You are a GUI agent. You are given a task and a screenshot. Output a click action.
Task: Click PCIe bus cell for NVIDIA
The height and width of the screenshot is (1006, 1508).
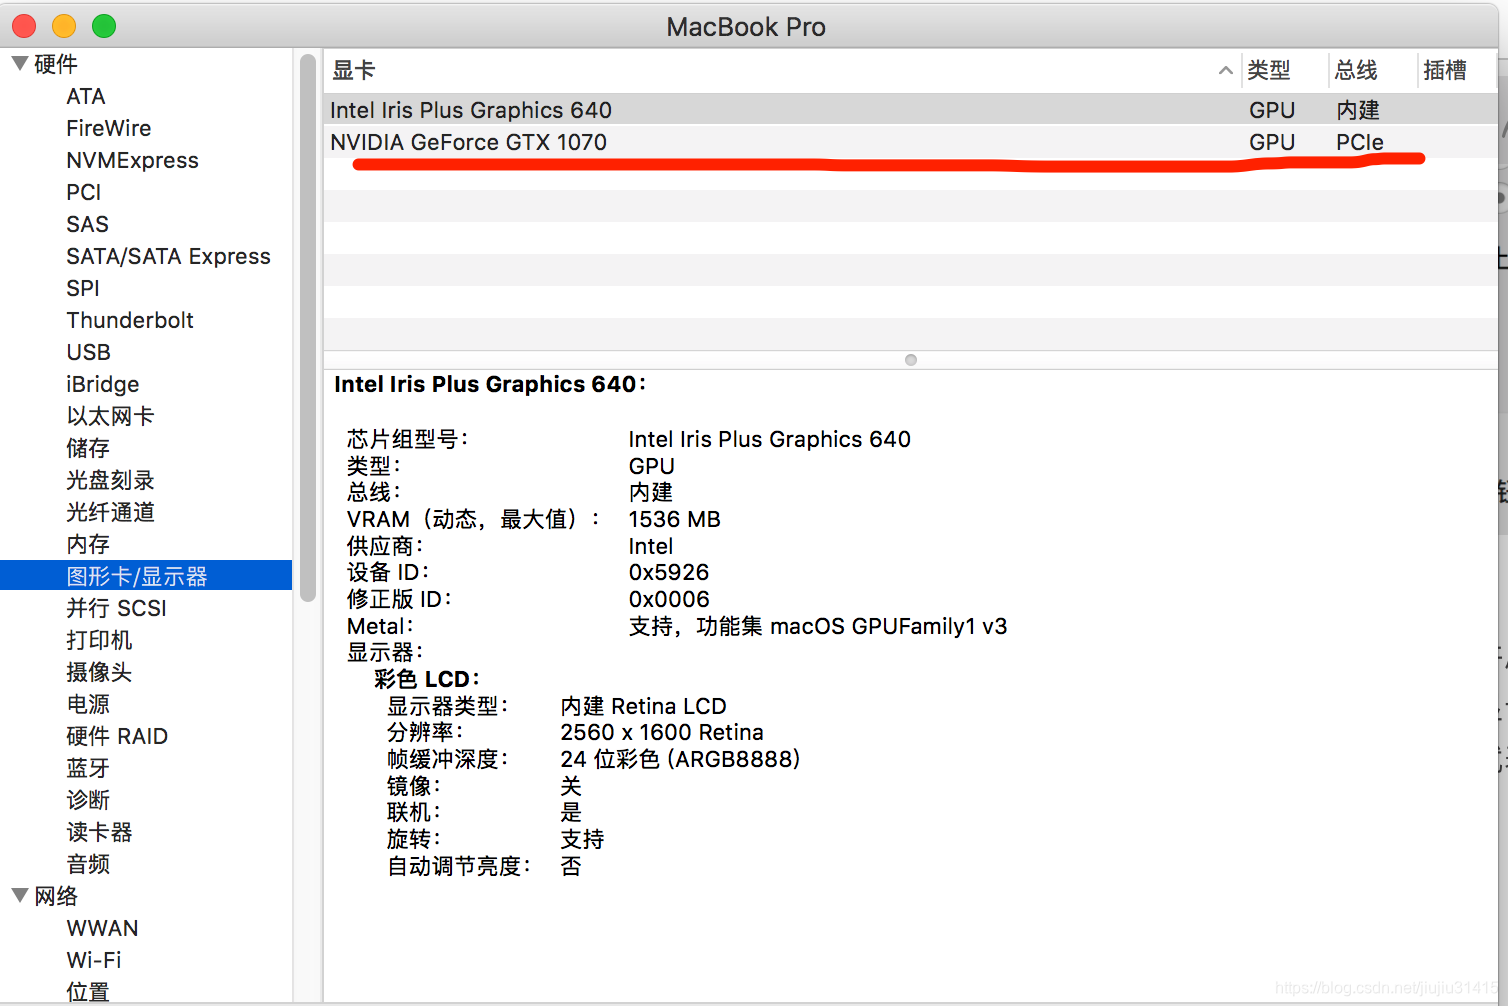point(1360,142)
